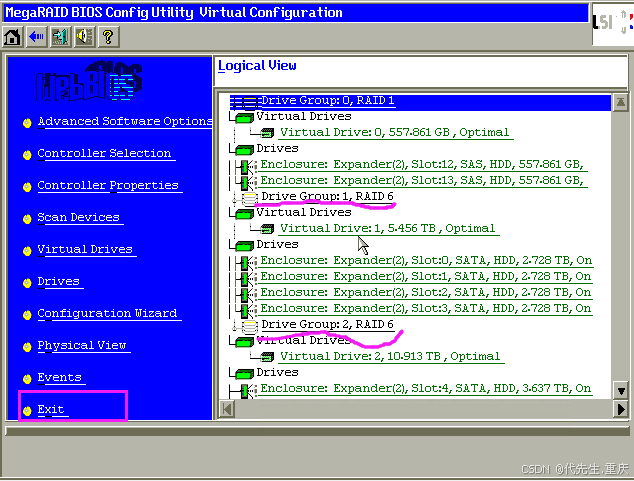Click the Home toolbar icon

click(12, 37)
